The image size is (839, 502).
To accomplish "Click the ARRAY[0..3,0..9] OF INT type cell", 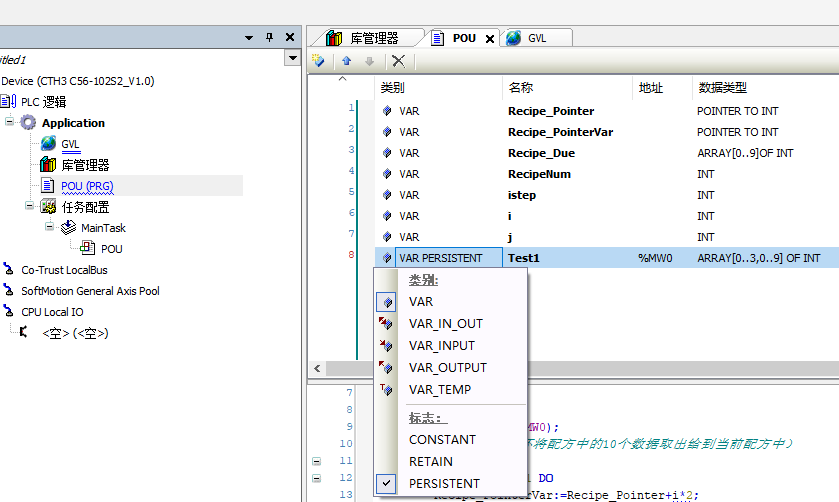I will [758, 258].
